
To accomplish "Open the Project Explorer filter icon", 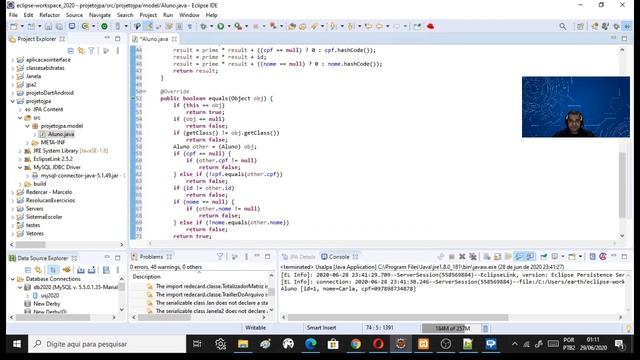I will point(91,51).
